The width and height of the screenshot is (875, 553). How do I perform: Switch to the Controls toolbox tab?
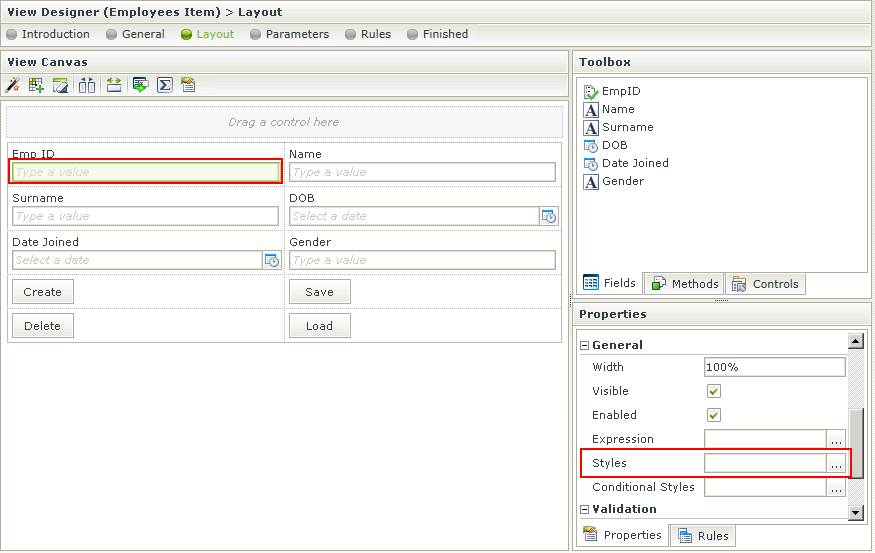765,284
